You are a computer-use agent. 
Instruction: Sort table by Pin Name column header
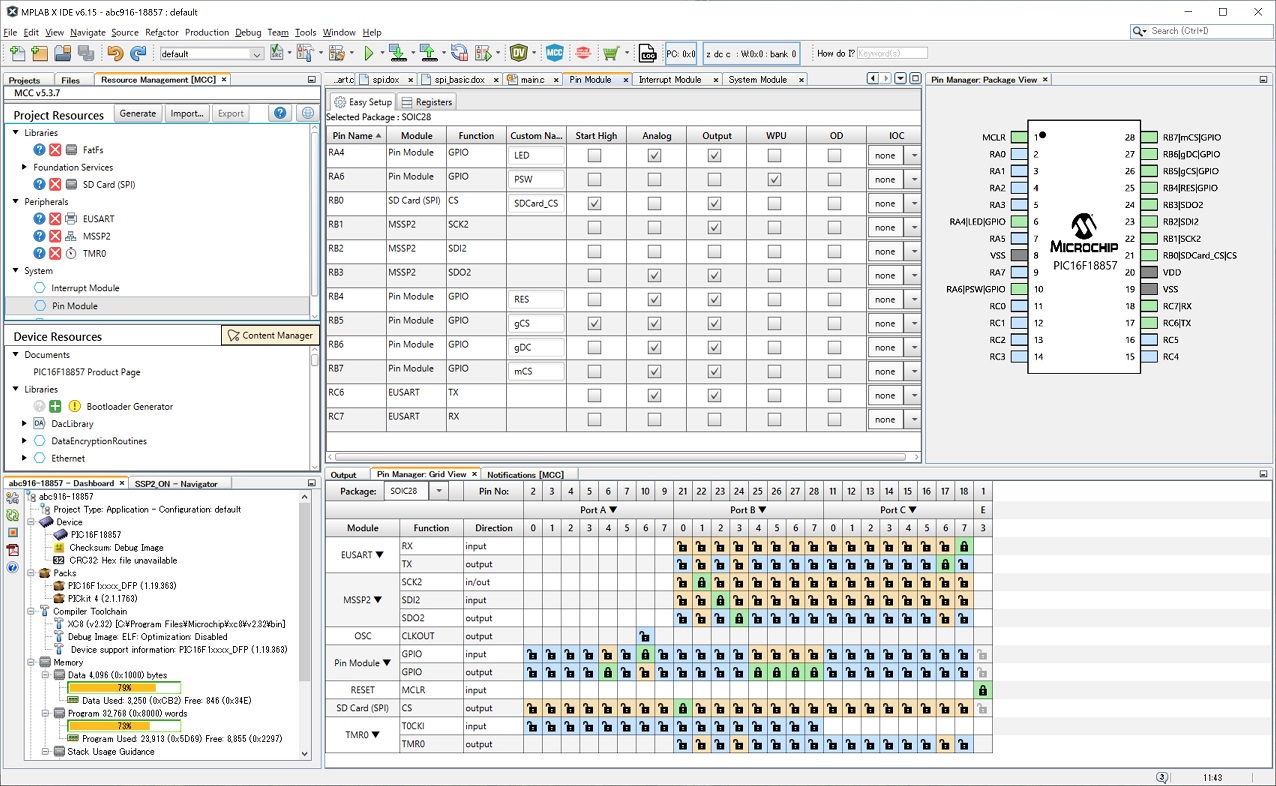tap(356, 135)
